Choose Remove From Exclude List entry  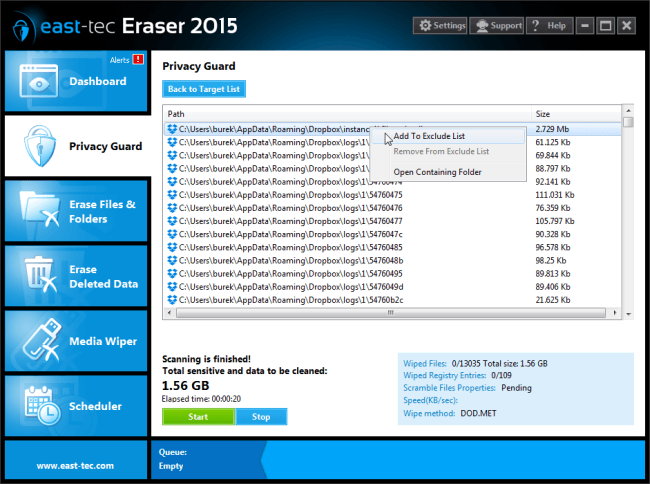448,151
